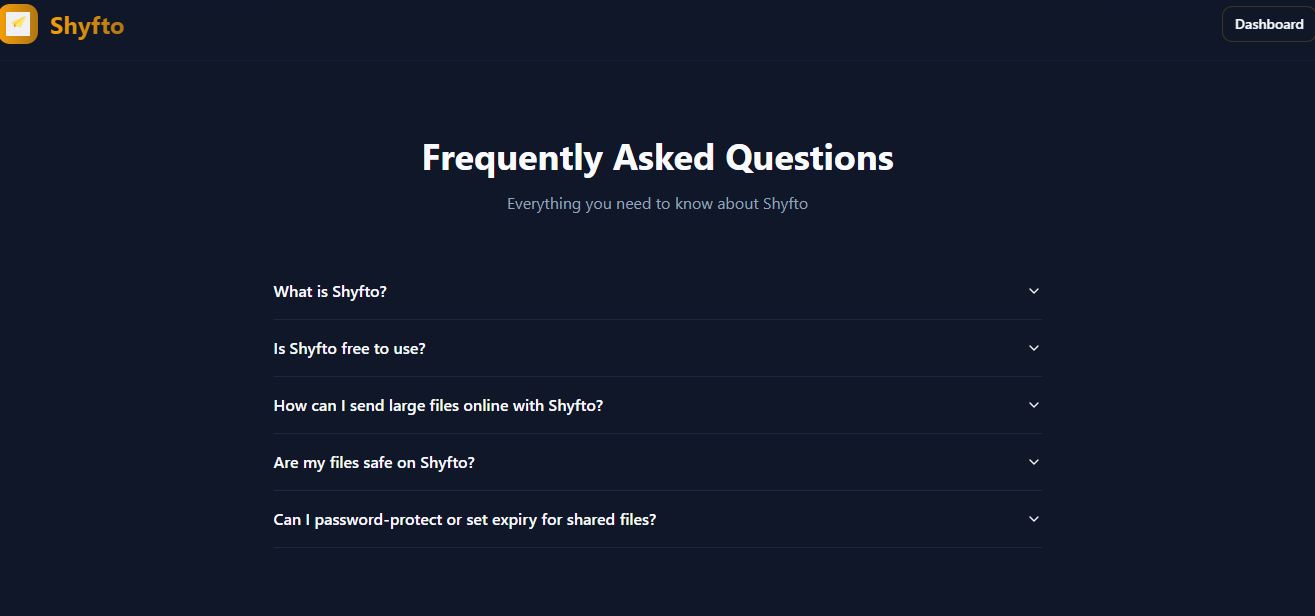1315x616 pixels.
Task: Click the arrow icon on the file safety question
Action: [1034, 462]
